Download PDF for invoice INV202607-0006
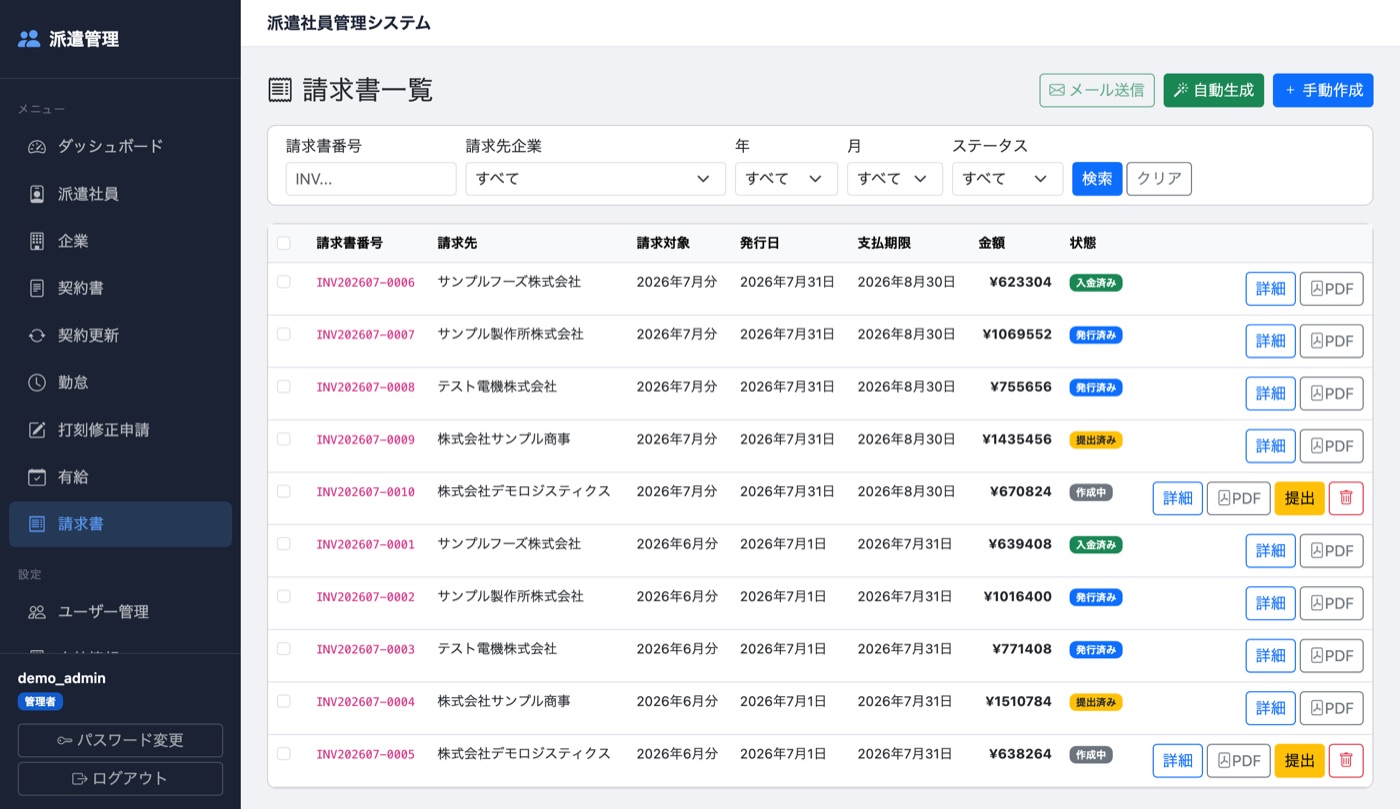 click(1331, 289)
